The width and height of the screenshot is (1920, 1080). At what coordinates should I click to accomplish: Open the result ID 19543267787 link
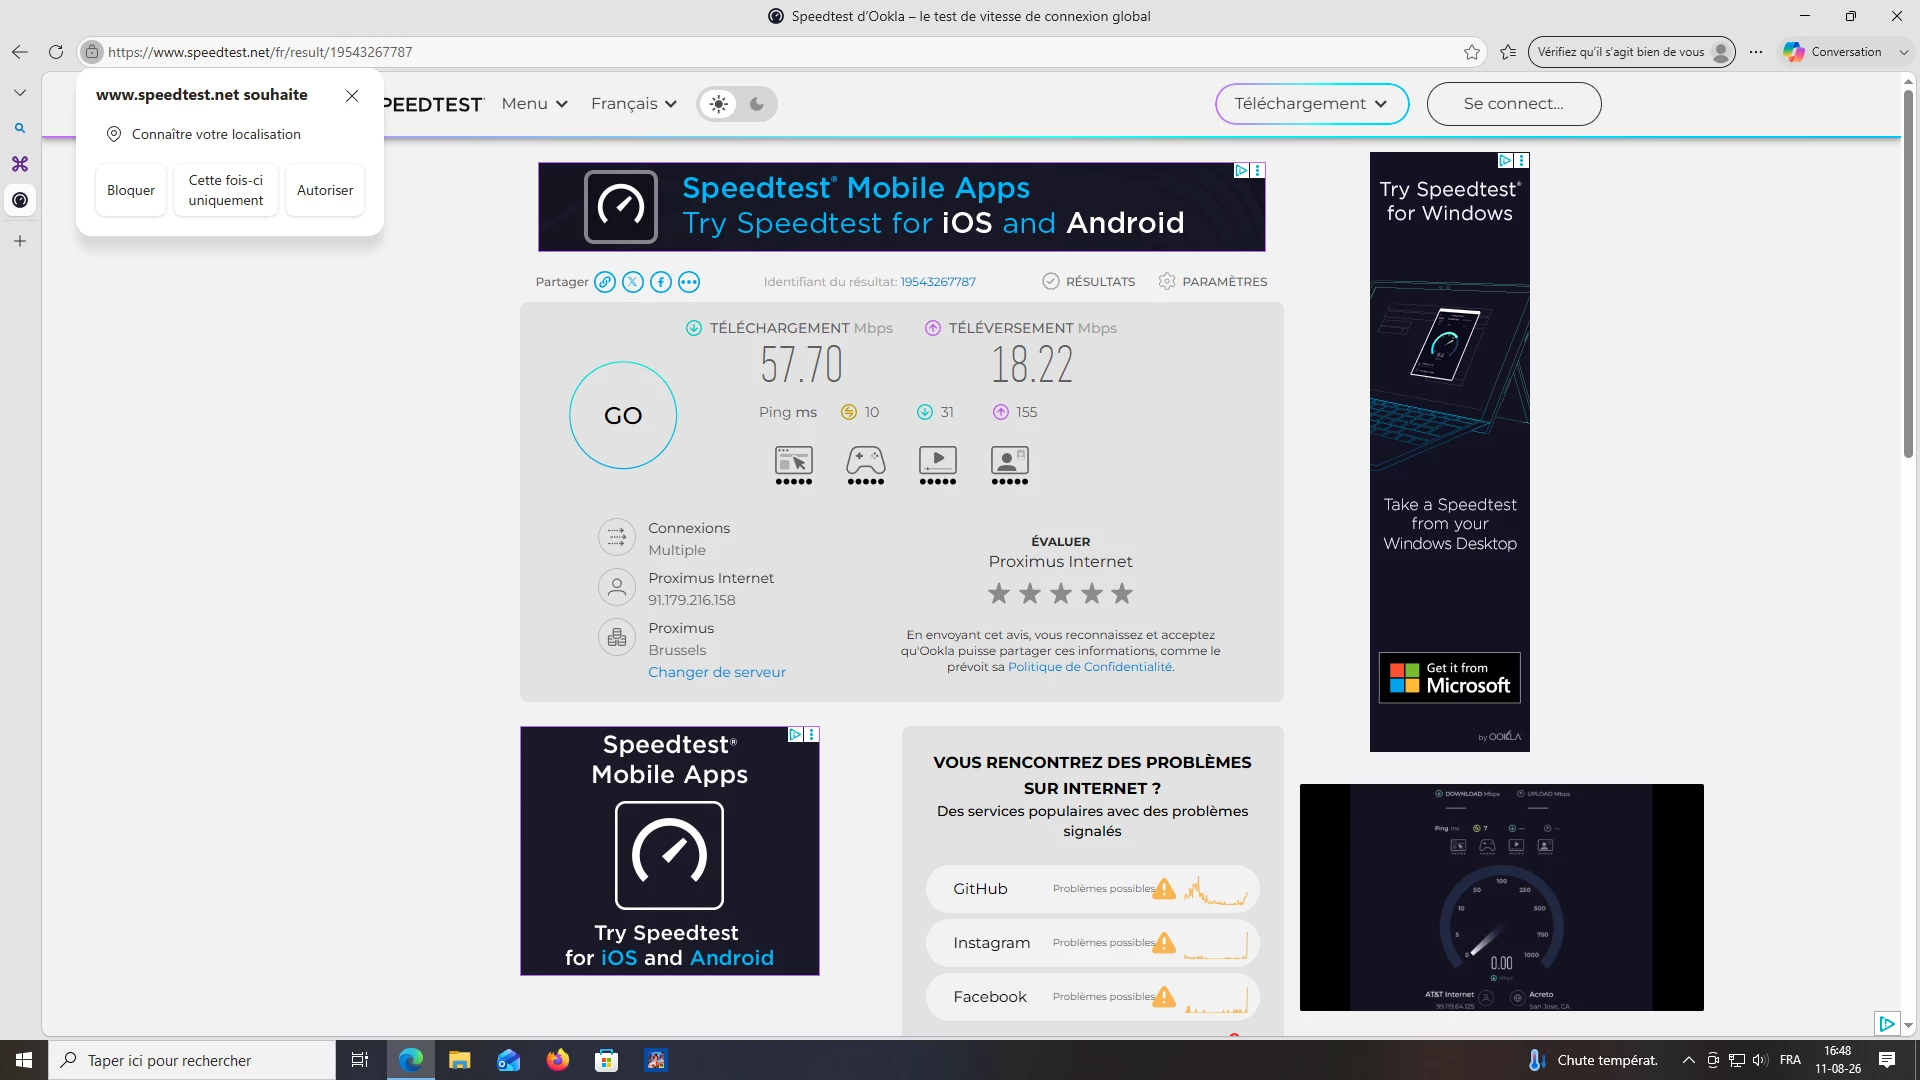[x=938, y=282]
